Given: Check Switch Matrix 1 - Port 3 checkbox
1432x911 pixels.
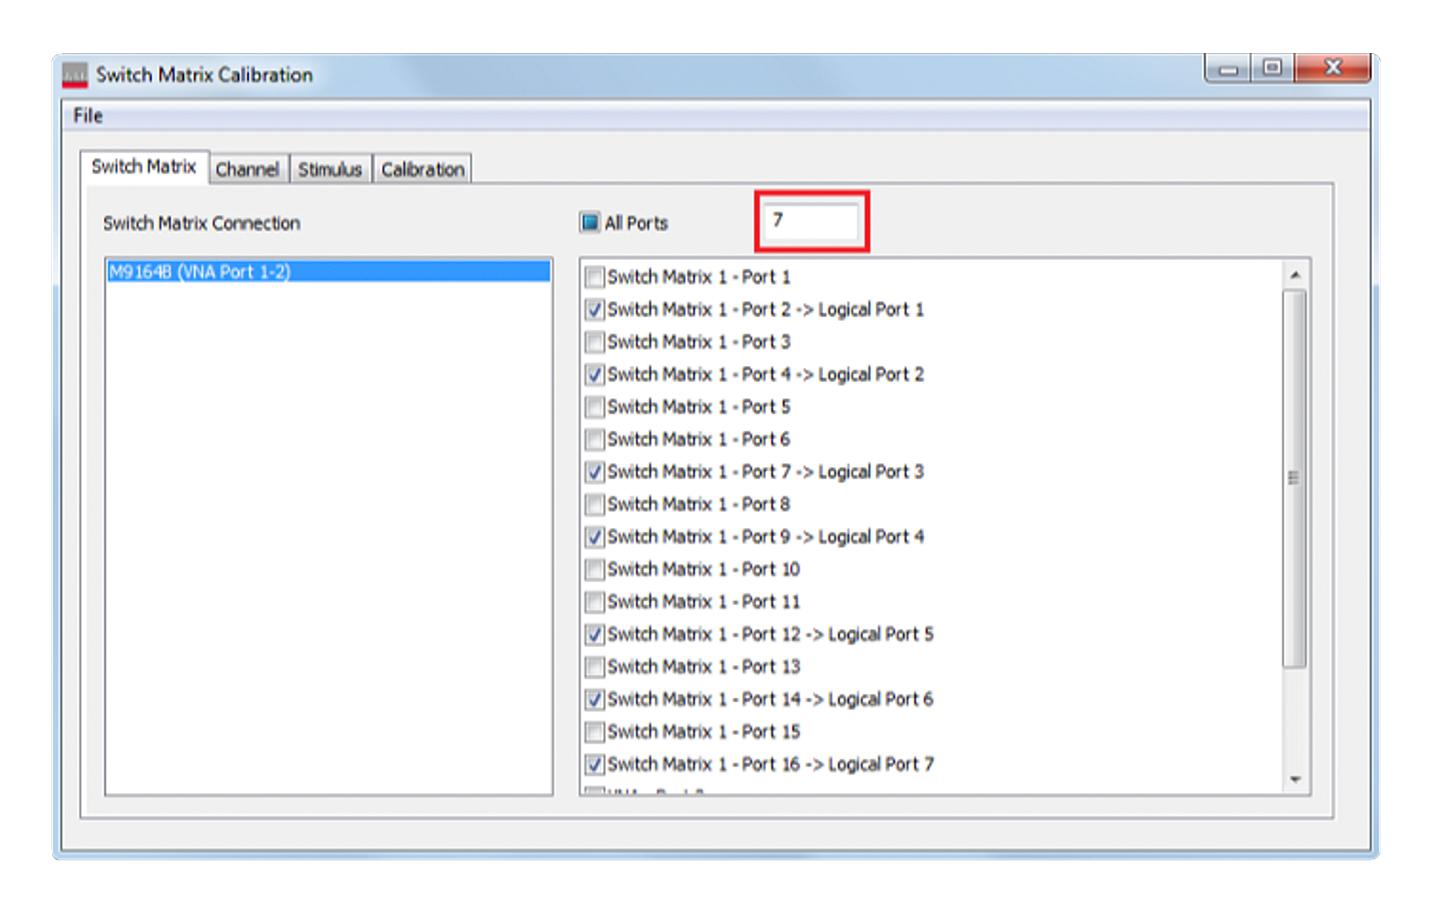Looking at the screenshot, I should click(595, 342).
